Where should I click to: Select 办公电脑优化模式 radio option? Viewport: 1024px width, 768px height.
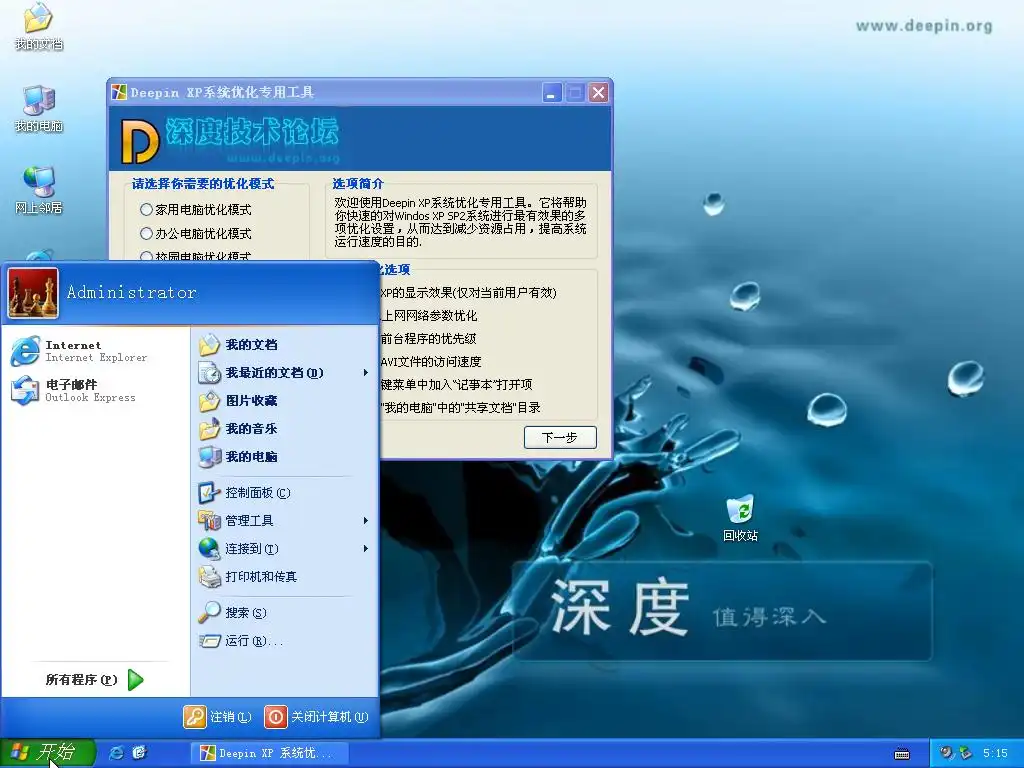[196, 234]
